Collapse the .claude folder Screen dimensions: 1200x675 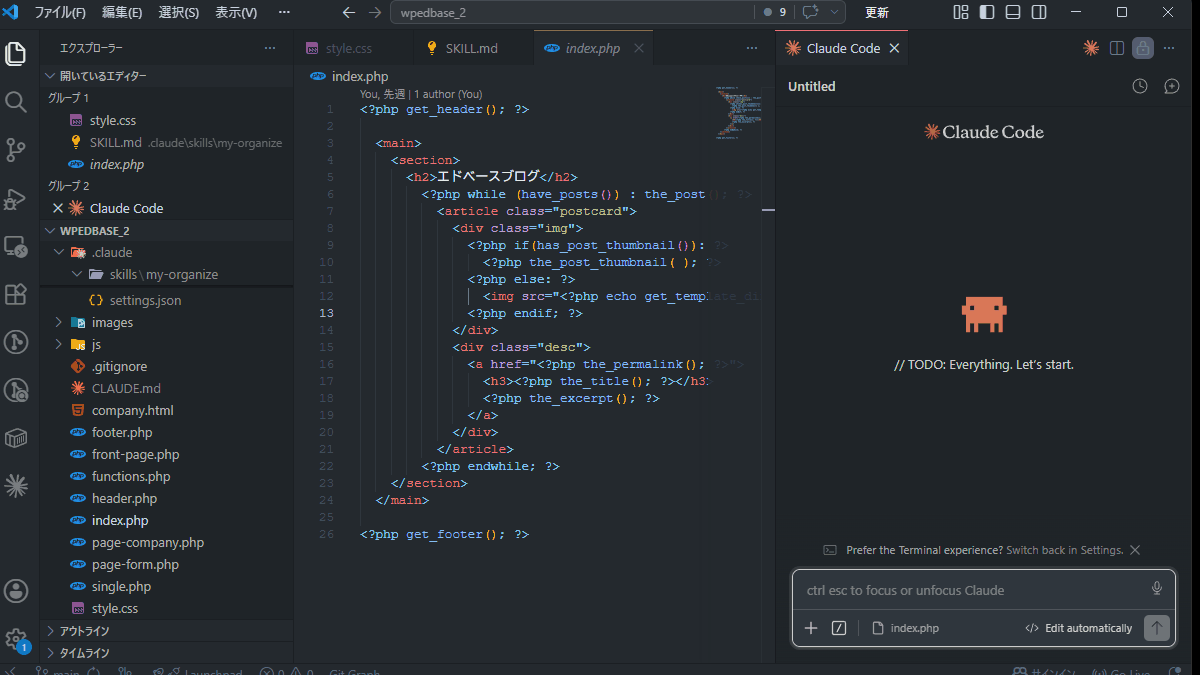59,252
